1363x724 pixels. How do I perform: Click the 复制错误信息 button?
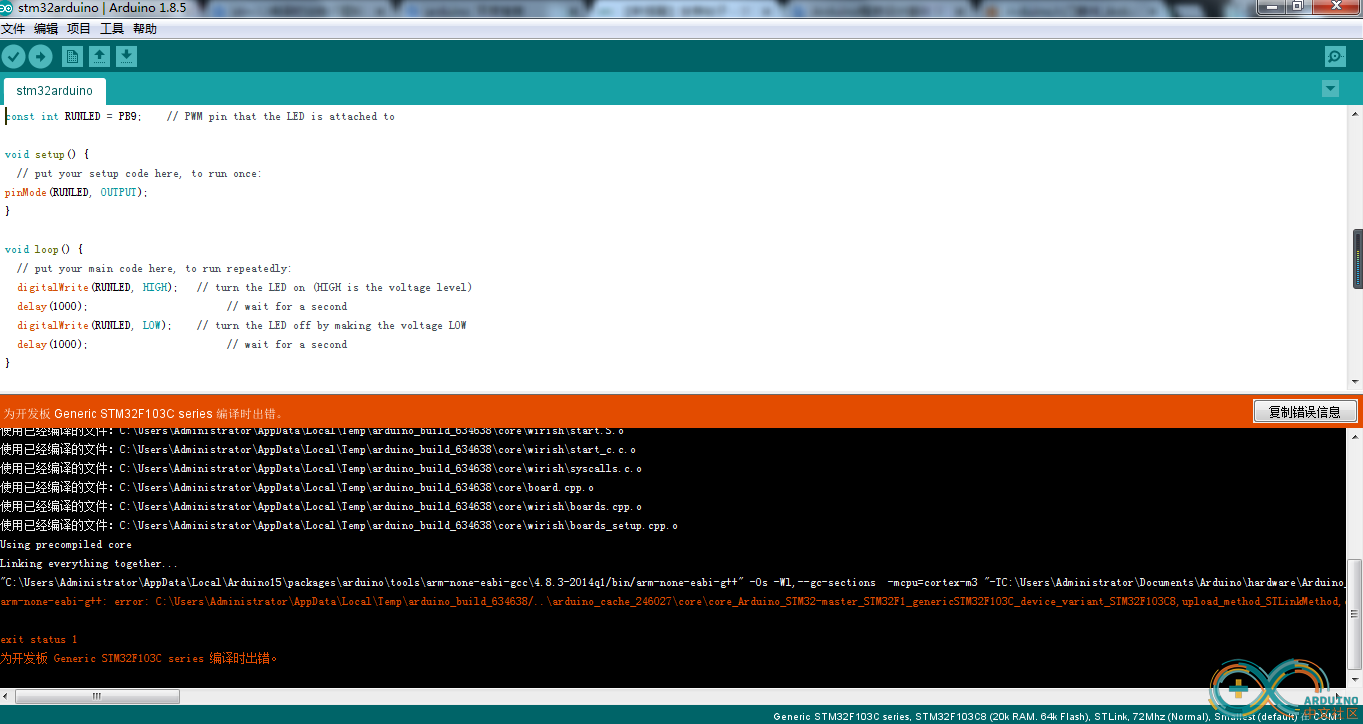click(1305, 412)
